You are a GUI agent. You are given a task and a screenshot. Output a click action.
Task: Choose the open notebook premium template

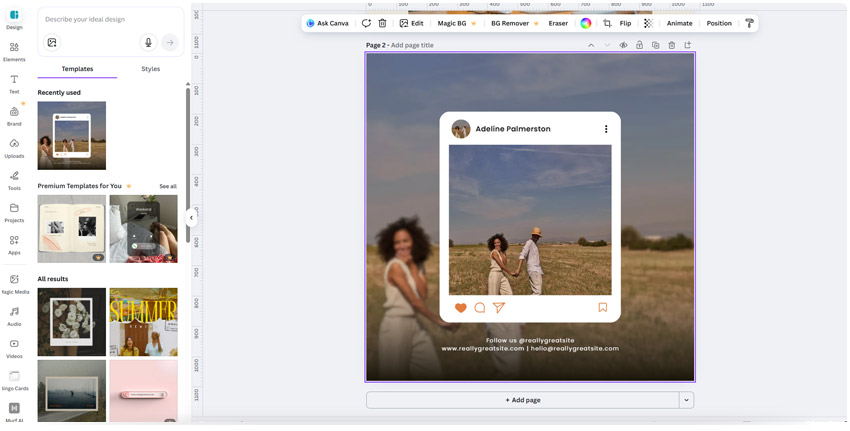[72, 229]
